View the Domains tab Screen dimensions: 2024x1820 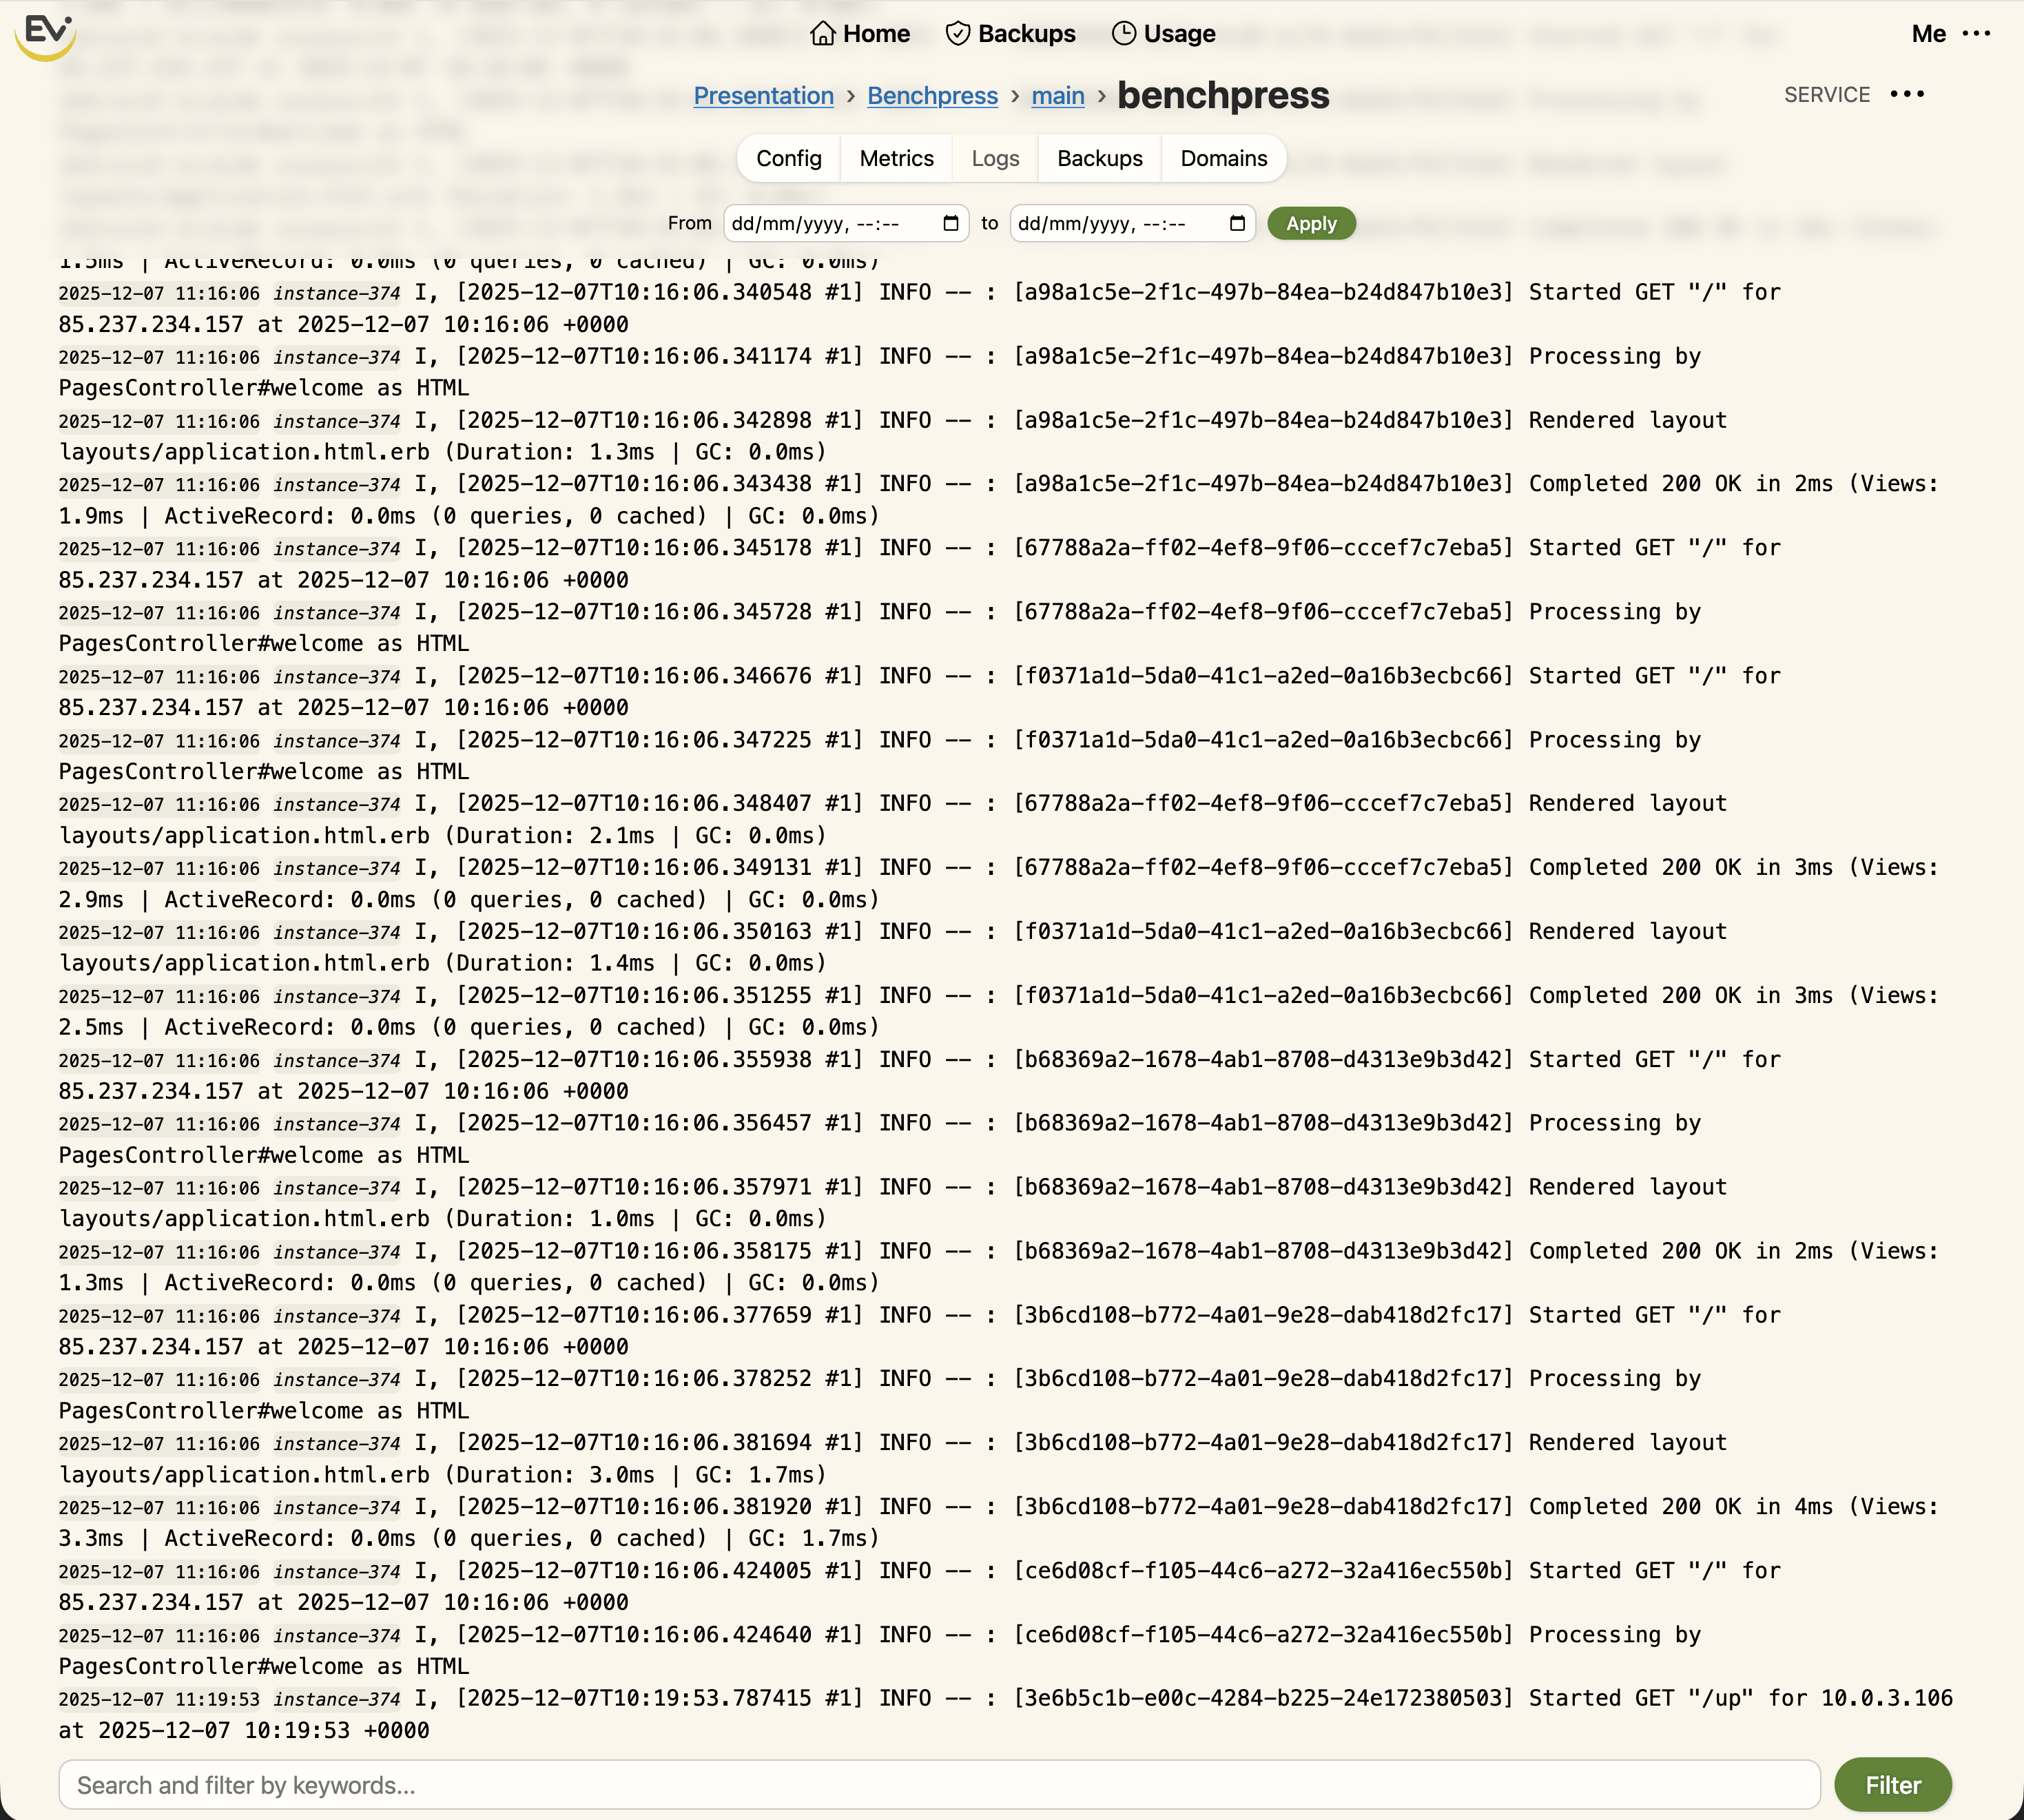1224,158
